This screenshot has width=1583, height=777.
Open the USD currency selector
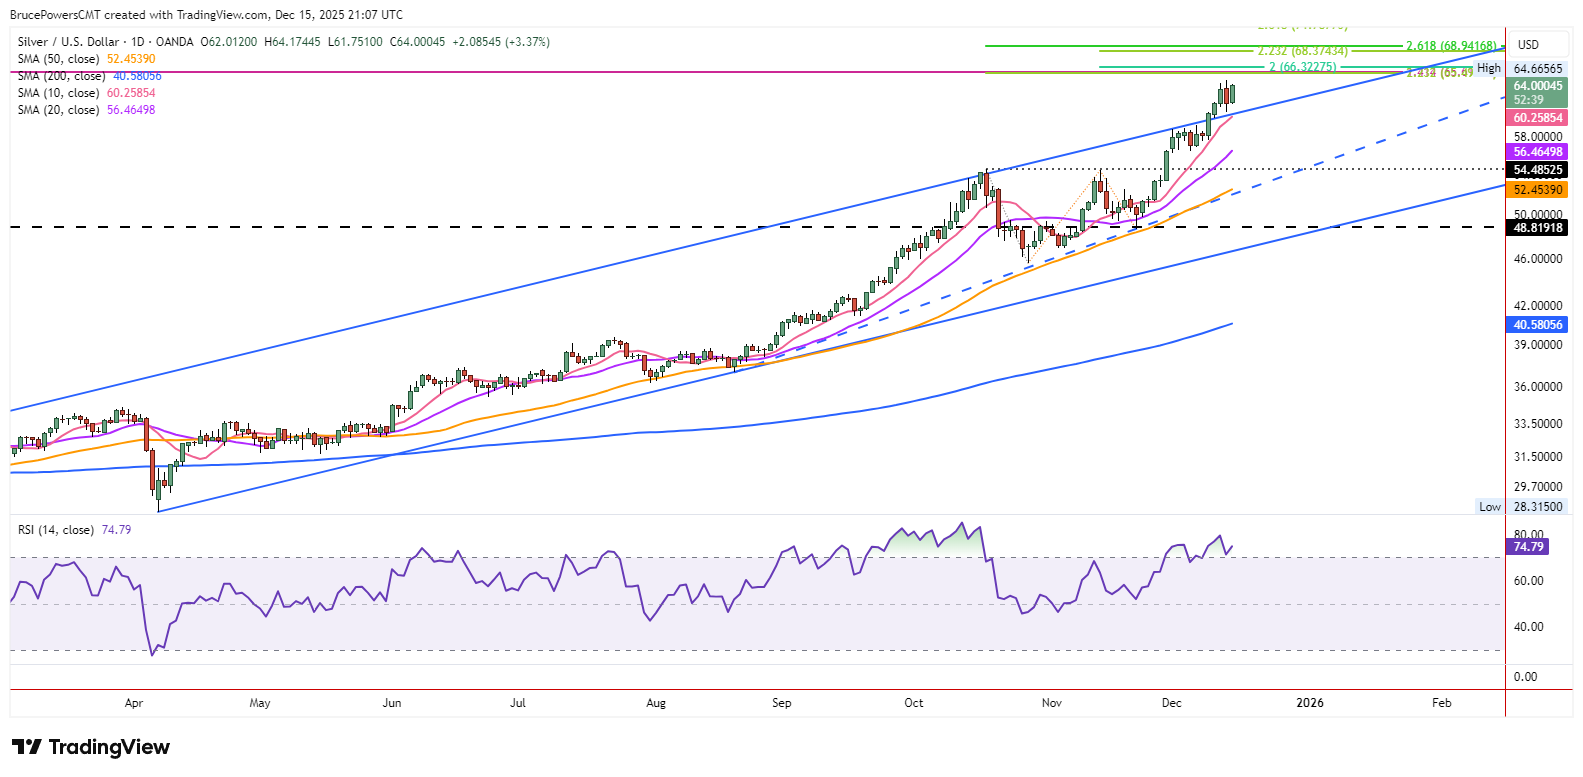pos(1528,45)
